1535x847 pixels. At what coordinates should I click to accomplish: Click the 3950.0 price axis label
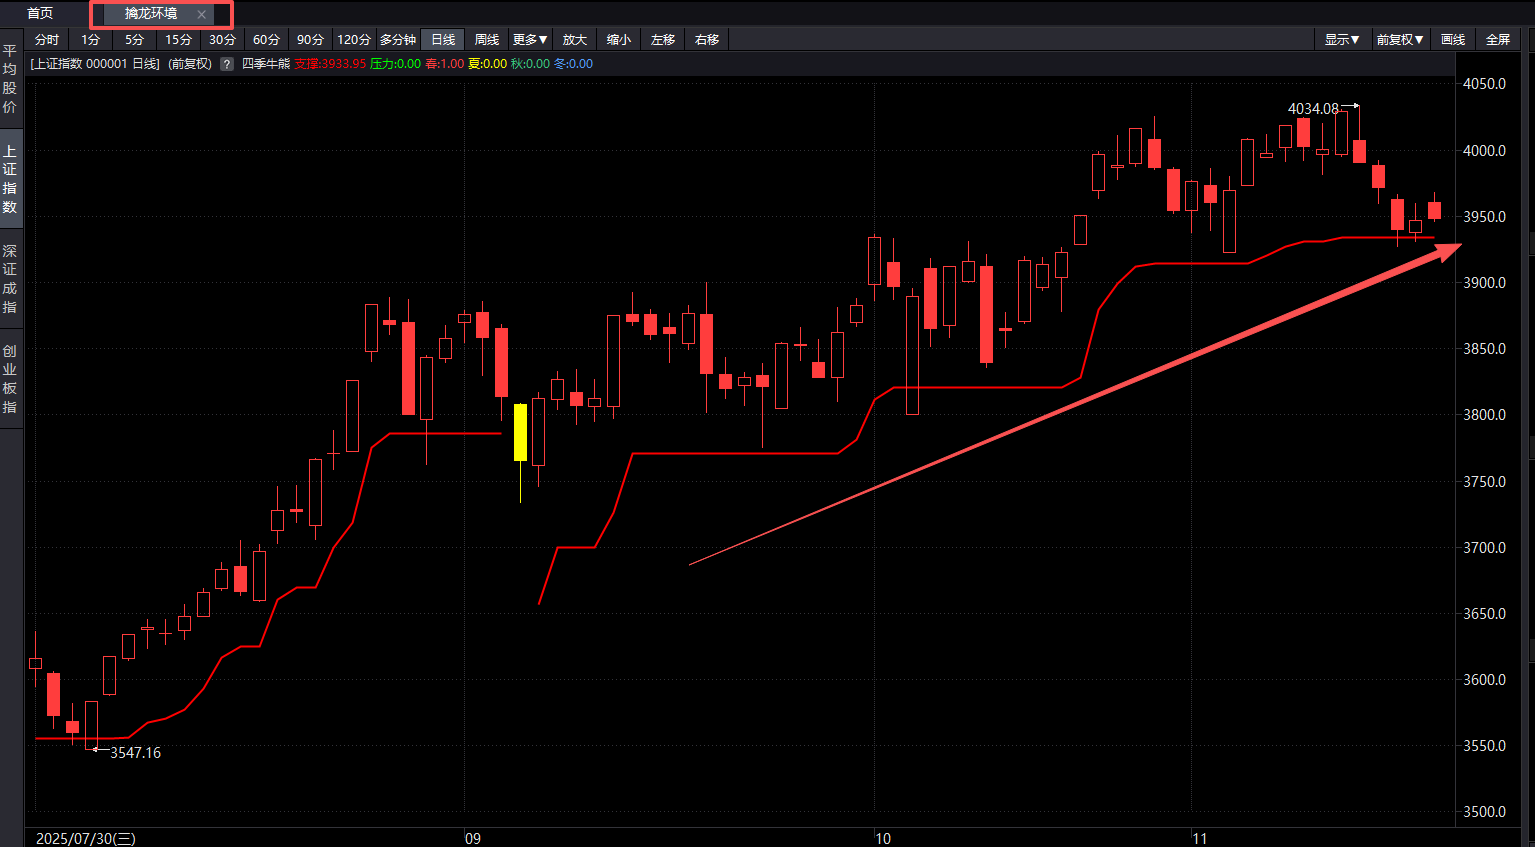pos(1485,217)
